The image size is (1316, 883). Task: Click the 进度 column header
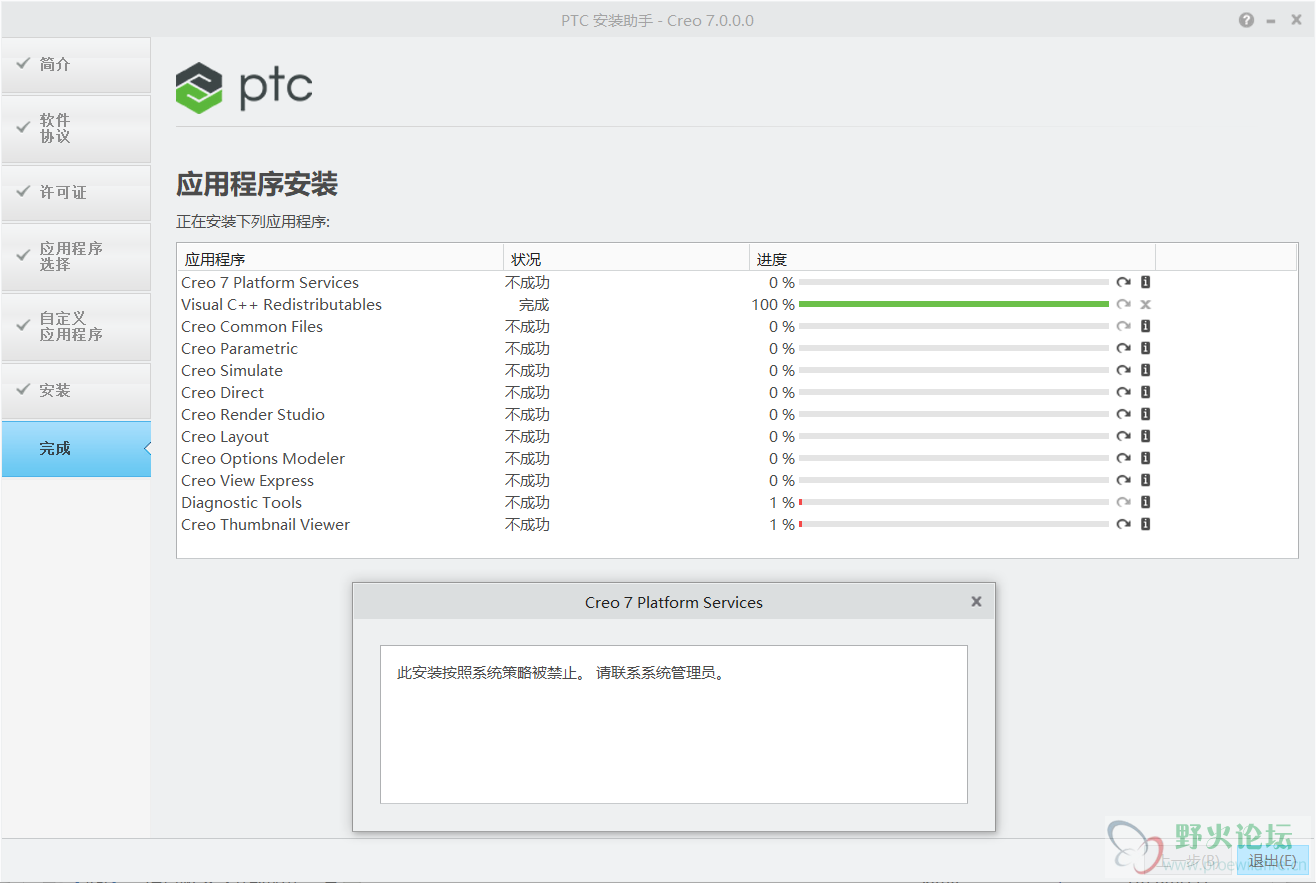[952, 259]
